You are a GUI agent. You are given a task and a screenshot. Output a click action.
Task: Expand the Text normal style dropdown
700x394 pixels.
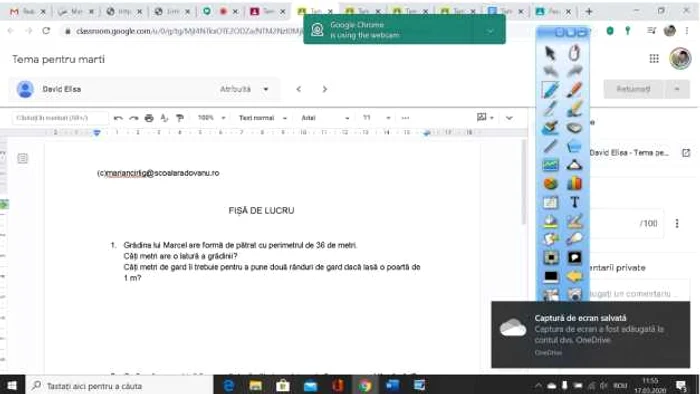(x=262, y=118)
